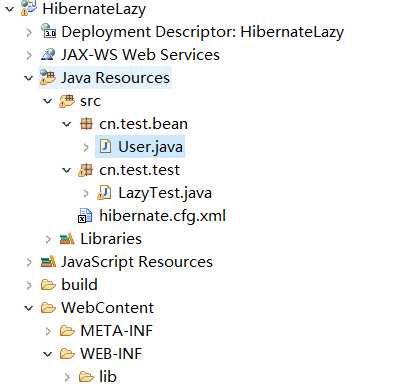This screenshot has width=411, height=388.
Task: Select the src source folder label
Action: tap(90, 101)
